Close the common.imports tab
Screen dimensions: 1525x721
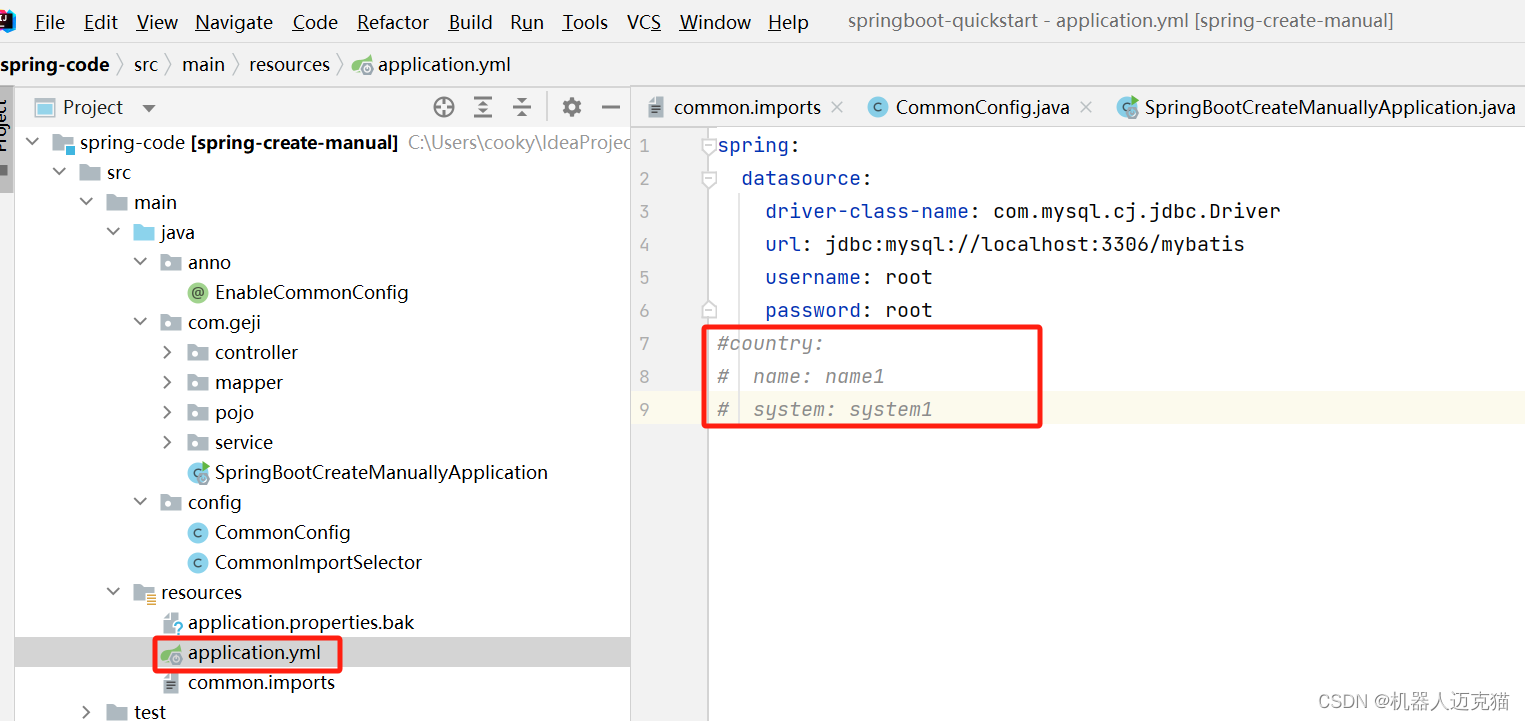[836, 107]
